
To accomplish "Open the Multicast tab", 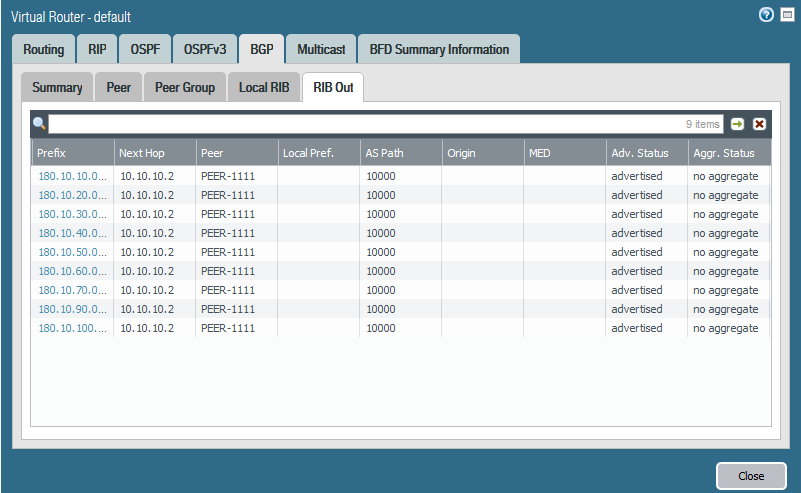I will (x=320, y=49).
